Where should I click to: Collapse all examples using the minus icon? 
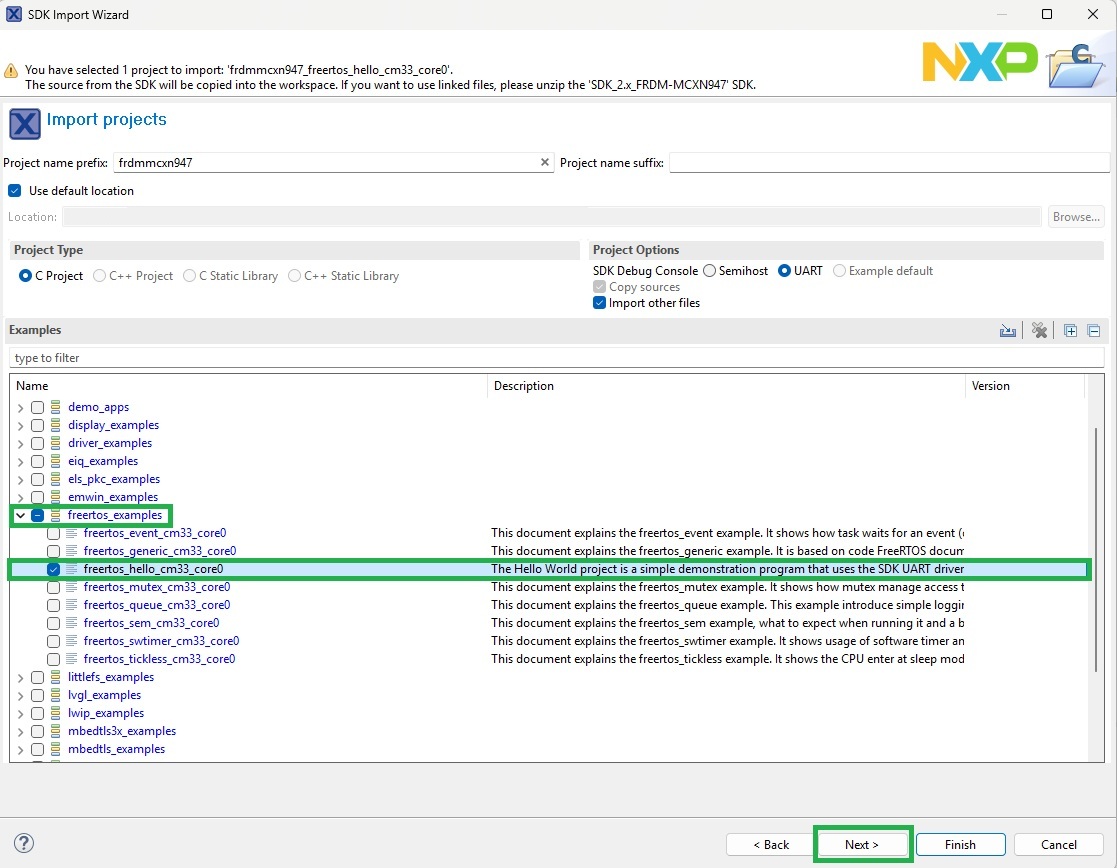[x=1094, y=330]
